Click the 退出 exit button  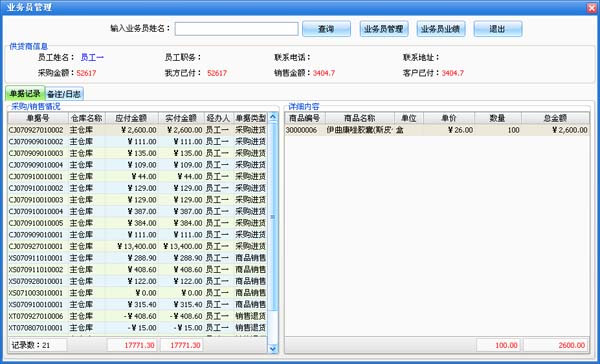tap(498, 29)
